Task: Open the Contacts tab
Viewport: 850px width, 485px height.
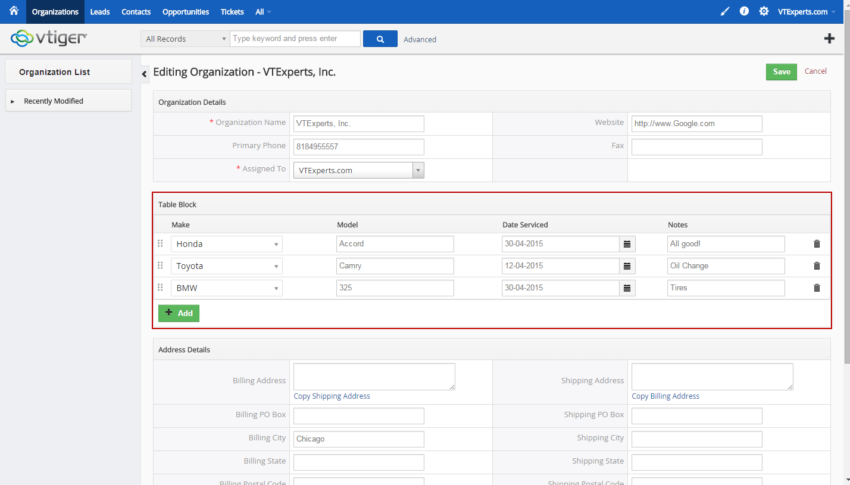Action: coord(136,11)
